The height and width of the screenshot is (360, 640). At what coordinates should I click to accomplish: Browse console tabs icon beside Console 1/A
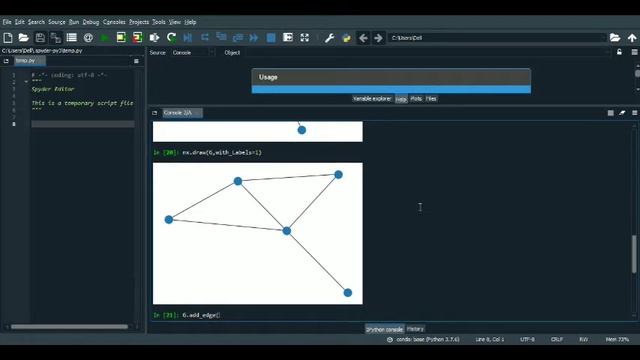[x=155, y=113]
